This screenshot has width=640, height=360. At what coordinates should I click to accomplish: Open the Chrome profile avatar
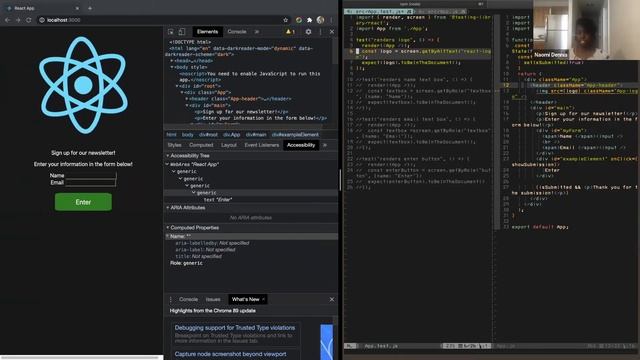[x=320, y=20]
